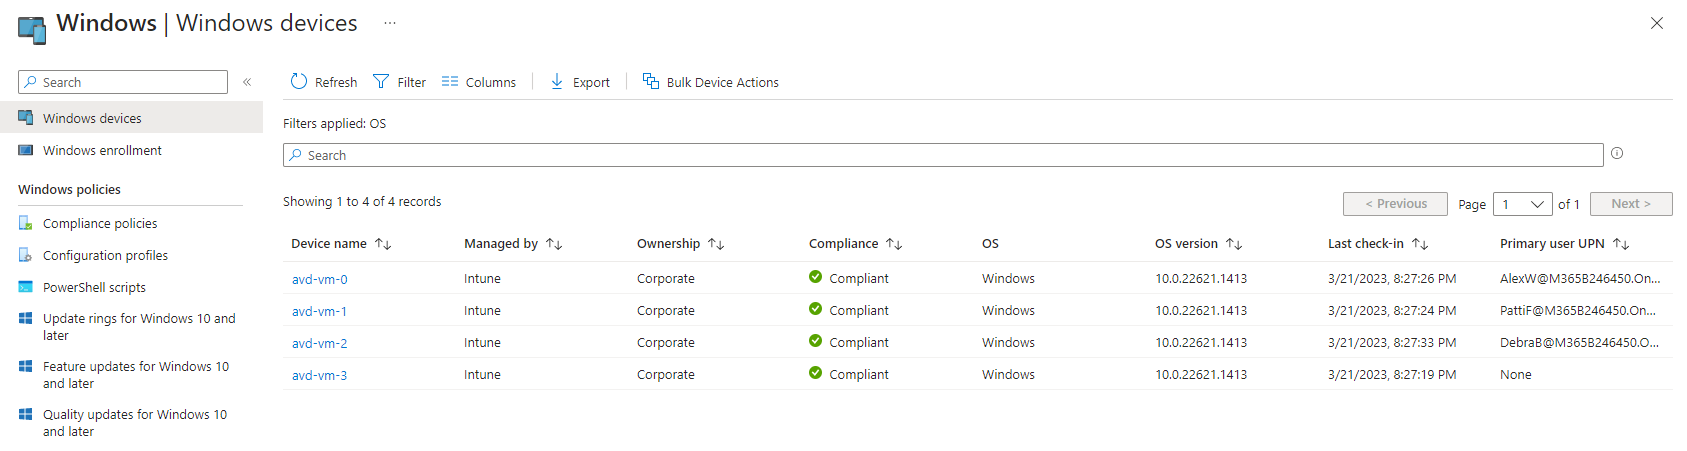1687x451 pixels.
Task: Click the Update rings Windows logo icon
Action: 26,318
